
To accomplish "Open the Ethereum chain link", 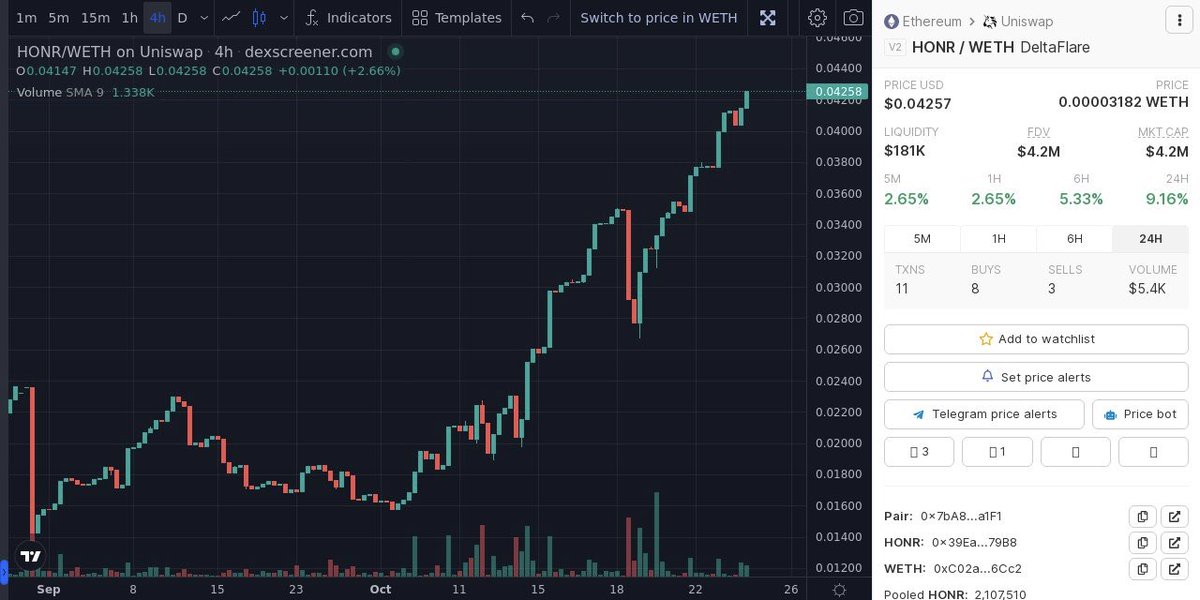I will tap(924, 21).
